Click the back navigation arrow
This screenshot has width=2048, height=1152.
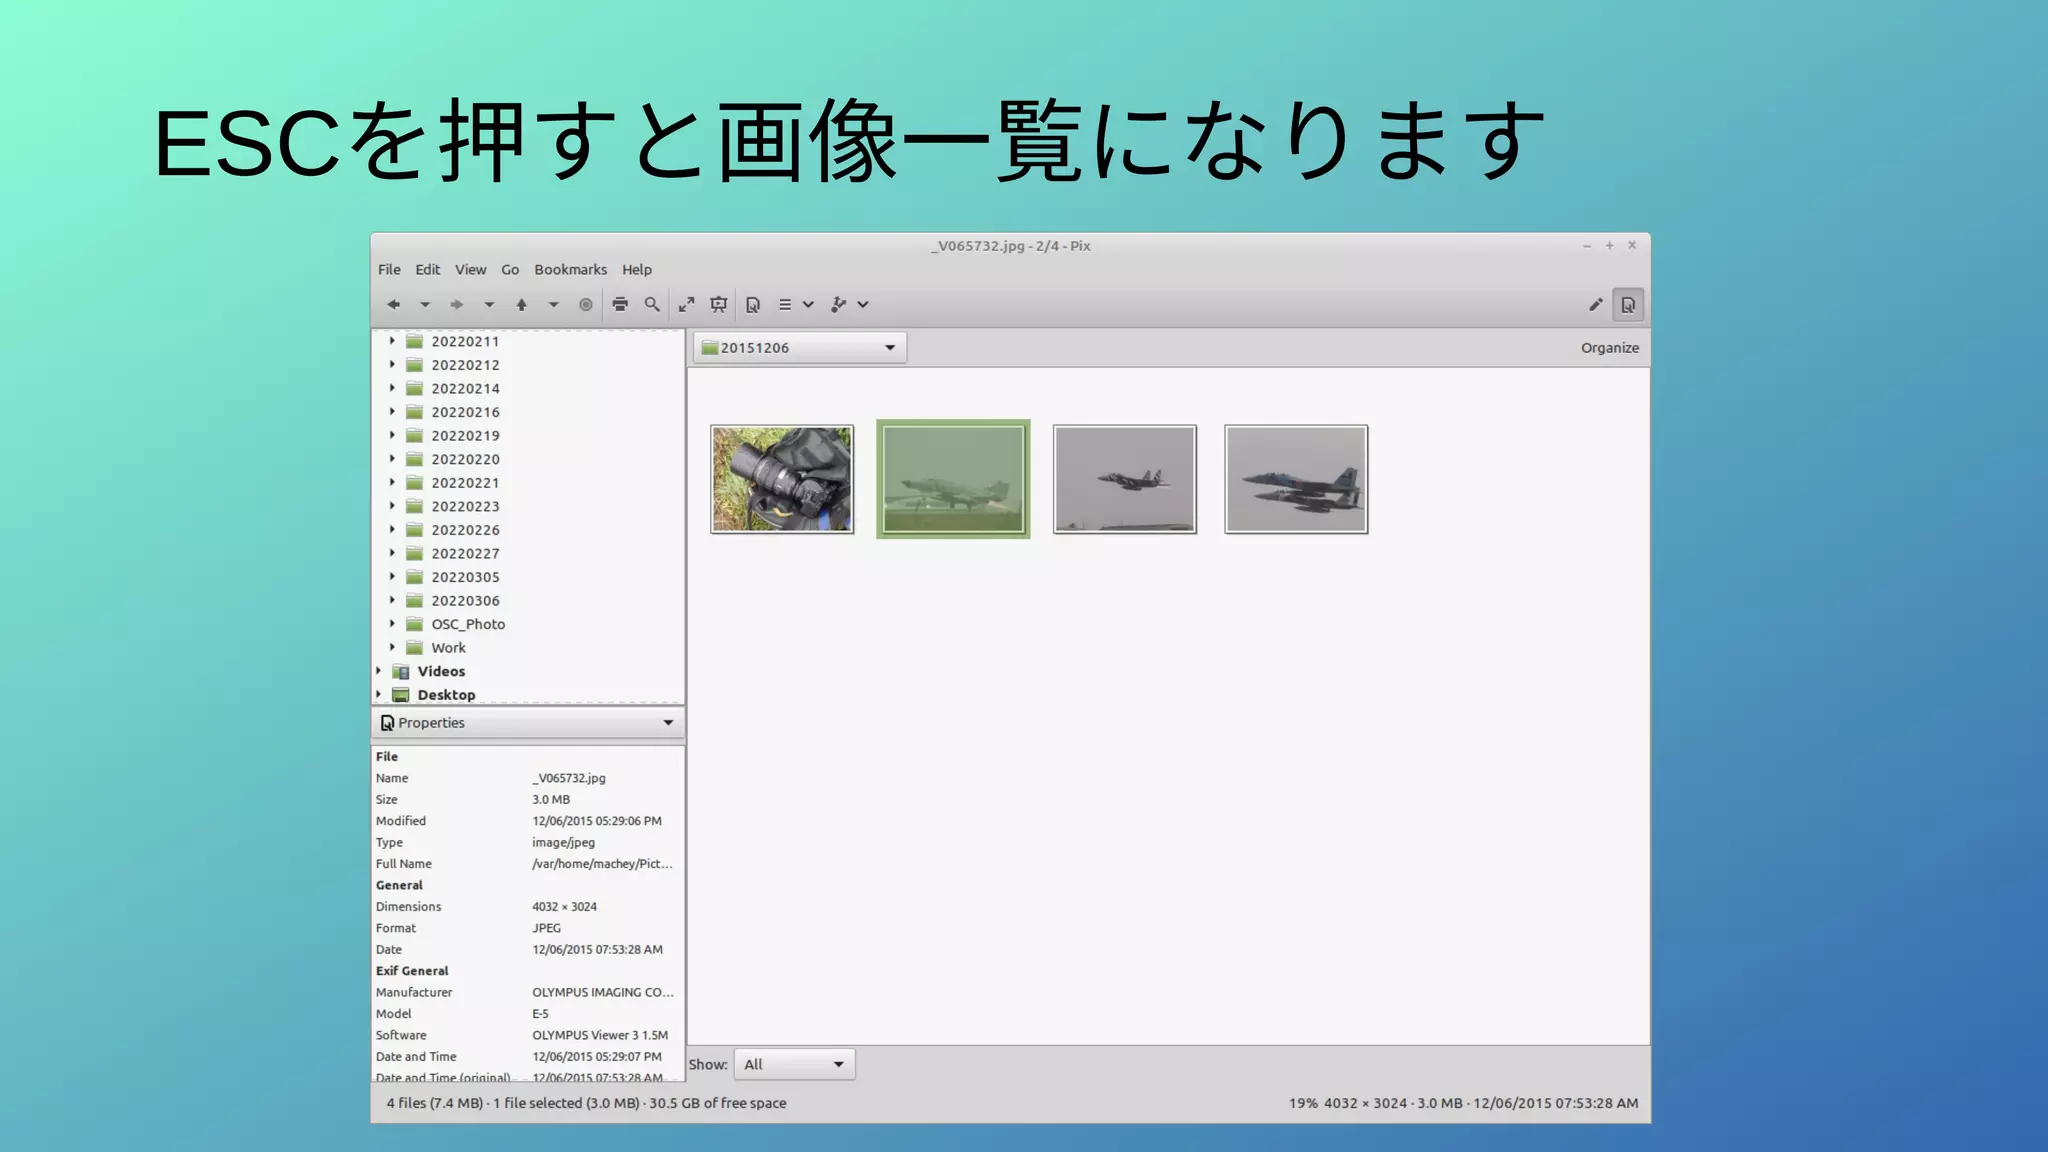click(x=394, y=305)
